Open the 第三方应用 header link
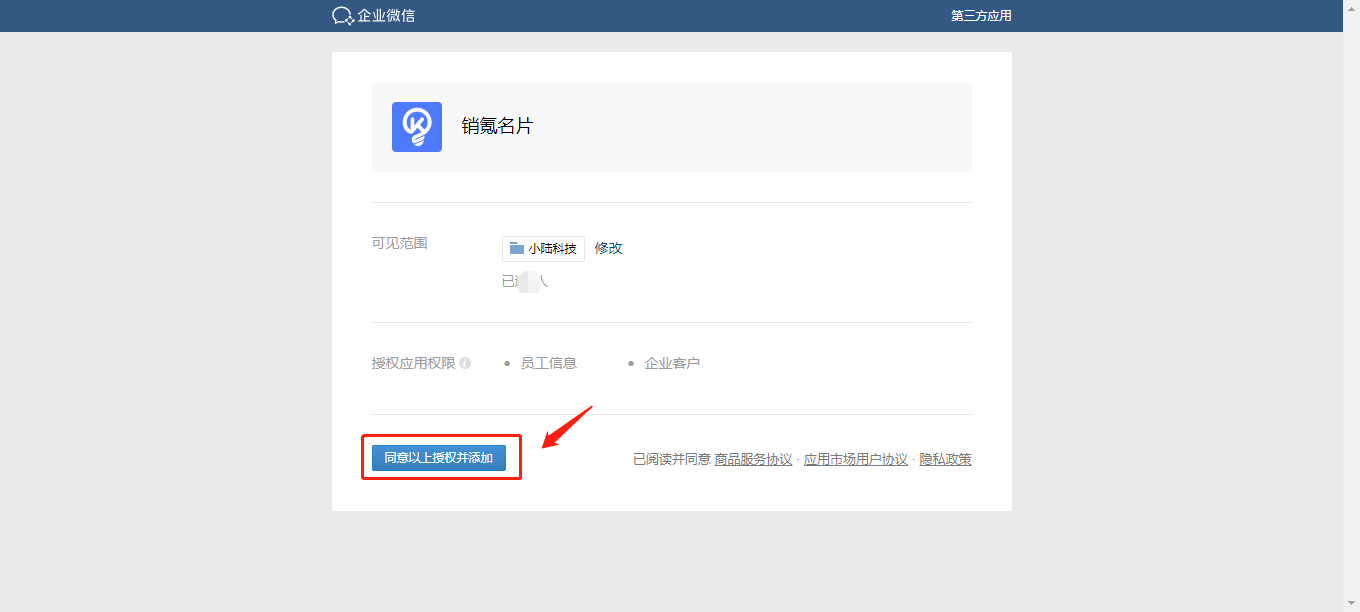Viewport: 1360px width, 612px height. coord(981,16)
